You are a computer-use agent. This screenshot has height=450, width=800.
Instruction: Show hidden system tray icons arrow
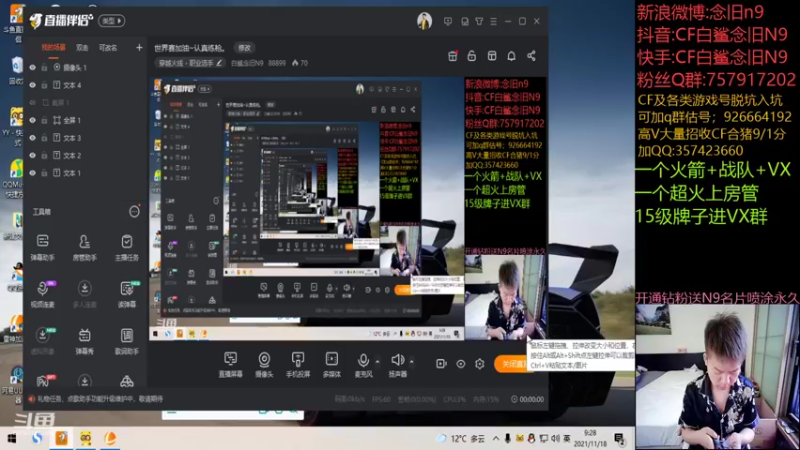pos(496,438)
